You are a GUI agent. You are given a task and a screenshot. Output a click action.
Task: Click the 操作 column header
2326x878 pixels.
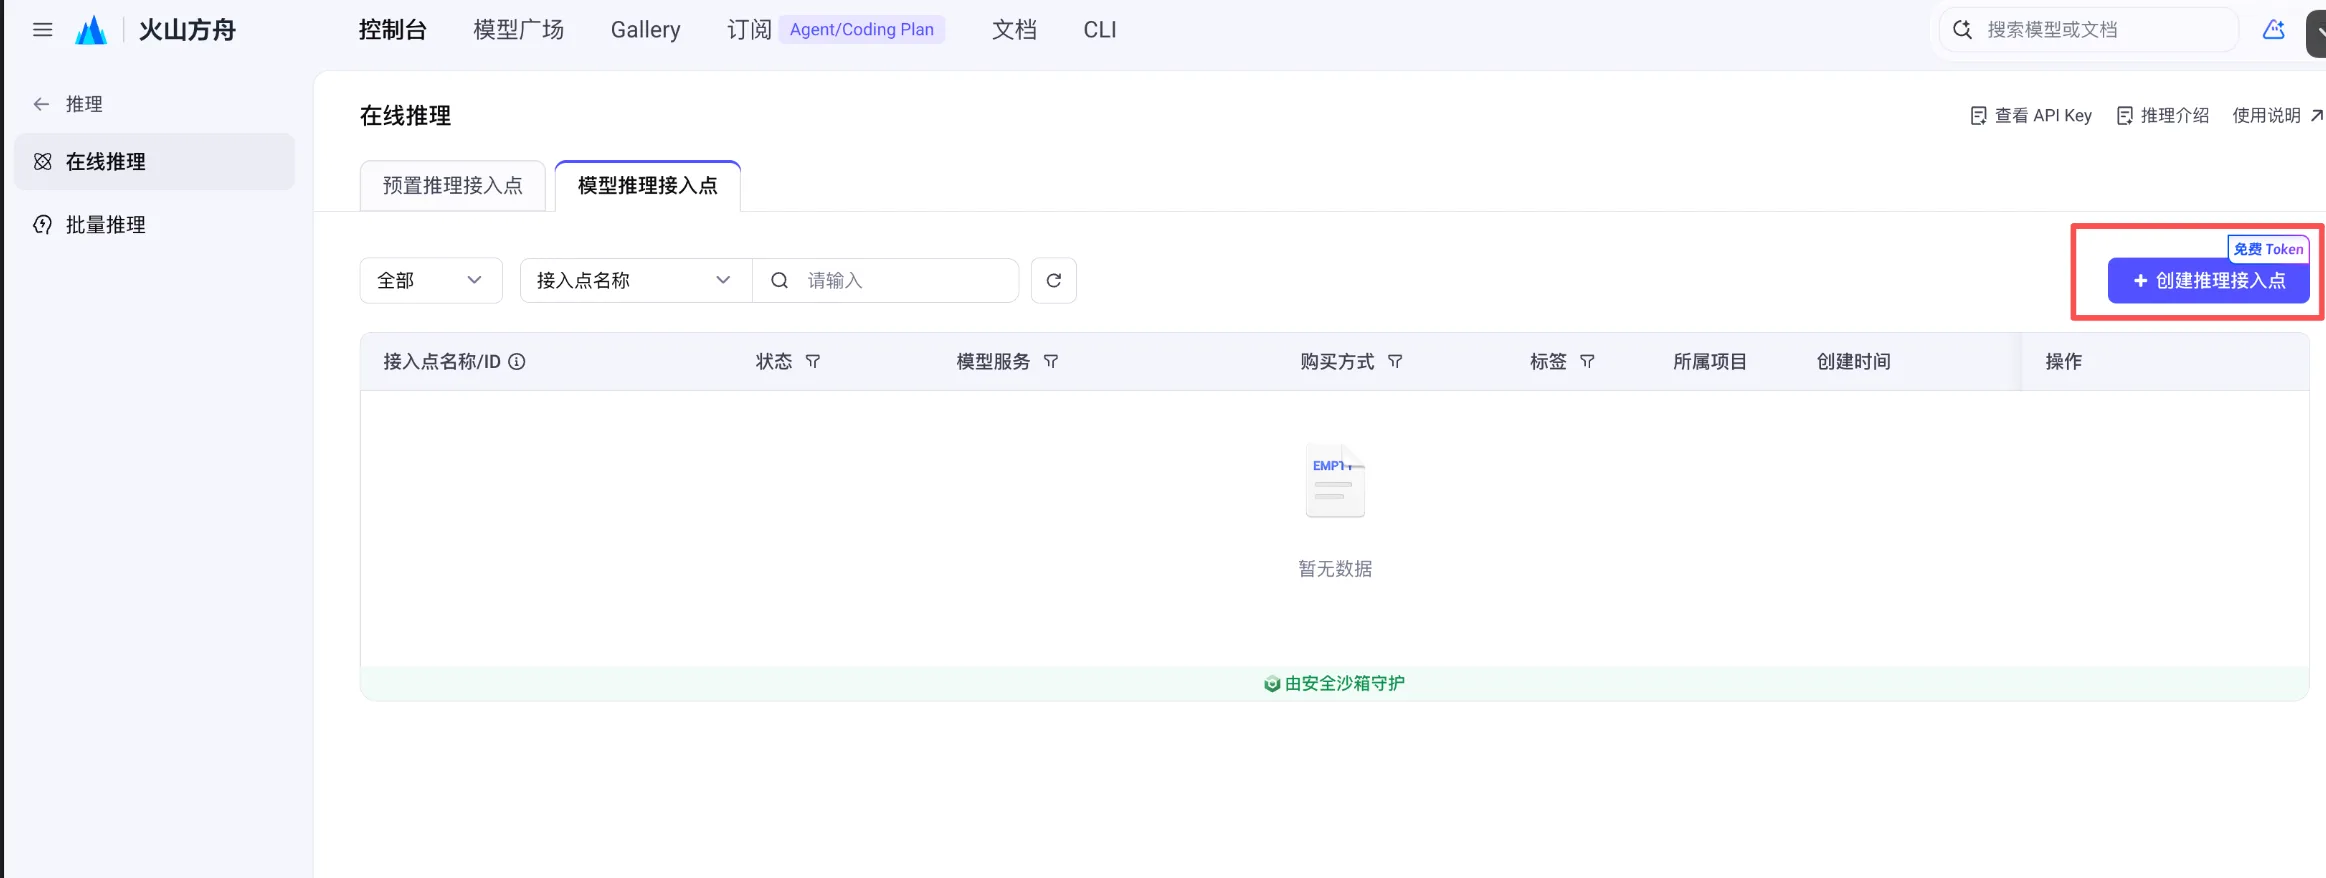tap(2064, 362)
